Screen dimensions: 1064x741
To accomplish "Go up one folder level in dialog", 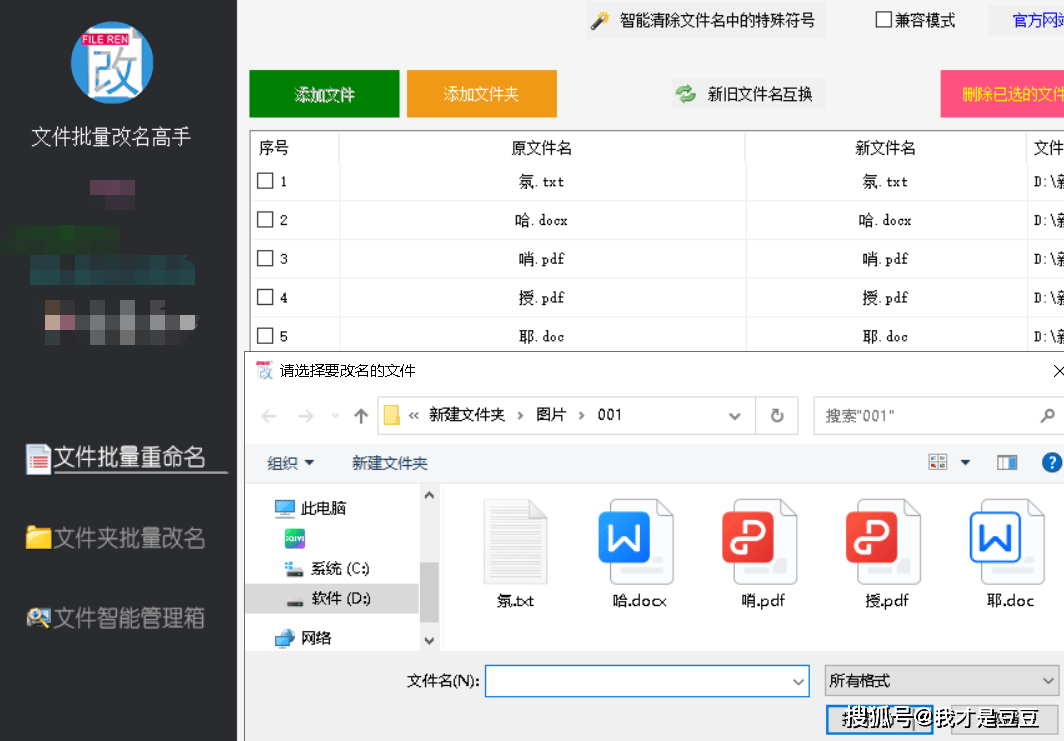I will tap(361, 416).
